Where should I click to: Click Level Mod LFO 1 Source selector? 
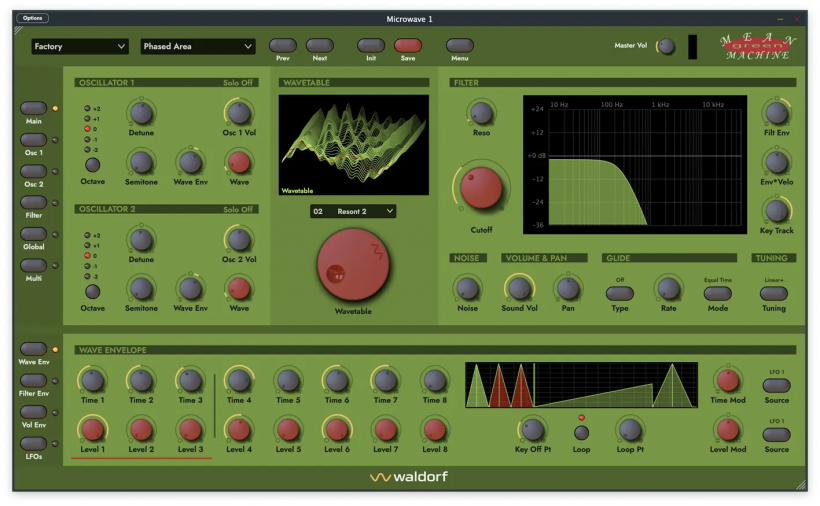(777, 435)
